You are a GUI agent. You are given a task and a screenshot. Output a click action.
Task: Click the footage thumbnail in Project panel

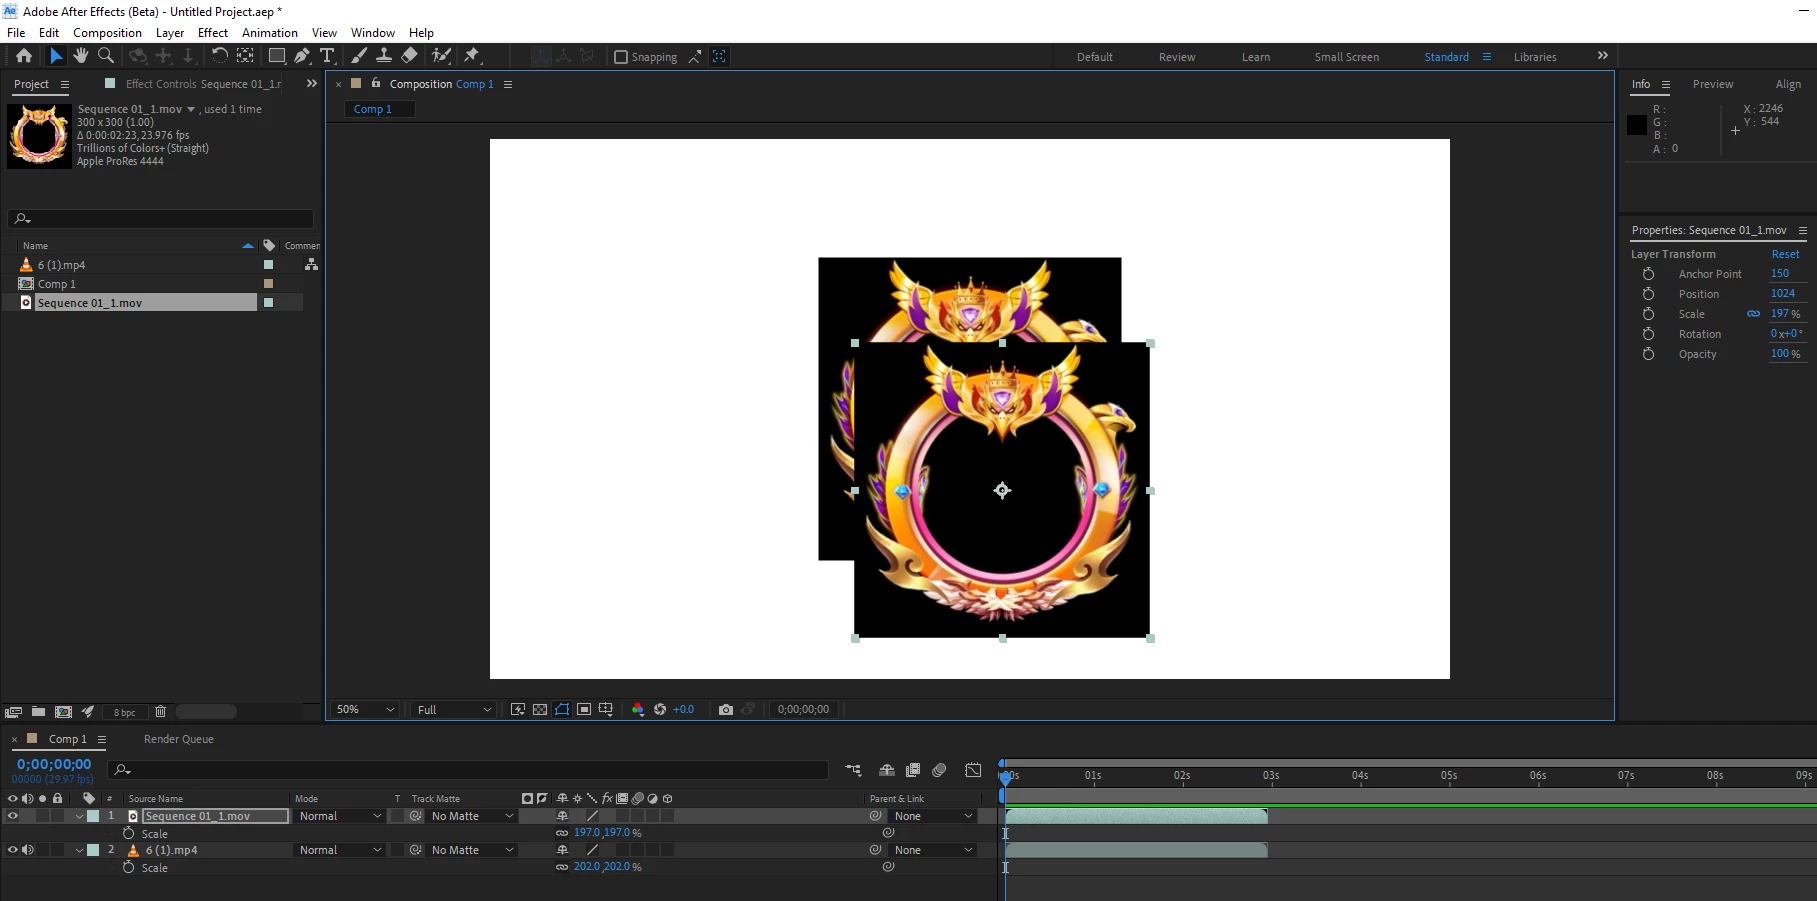(39, 136)
